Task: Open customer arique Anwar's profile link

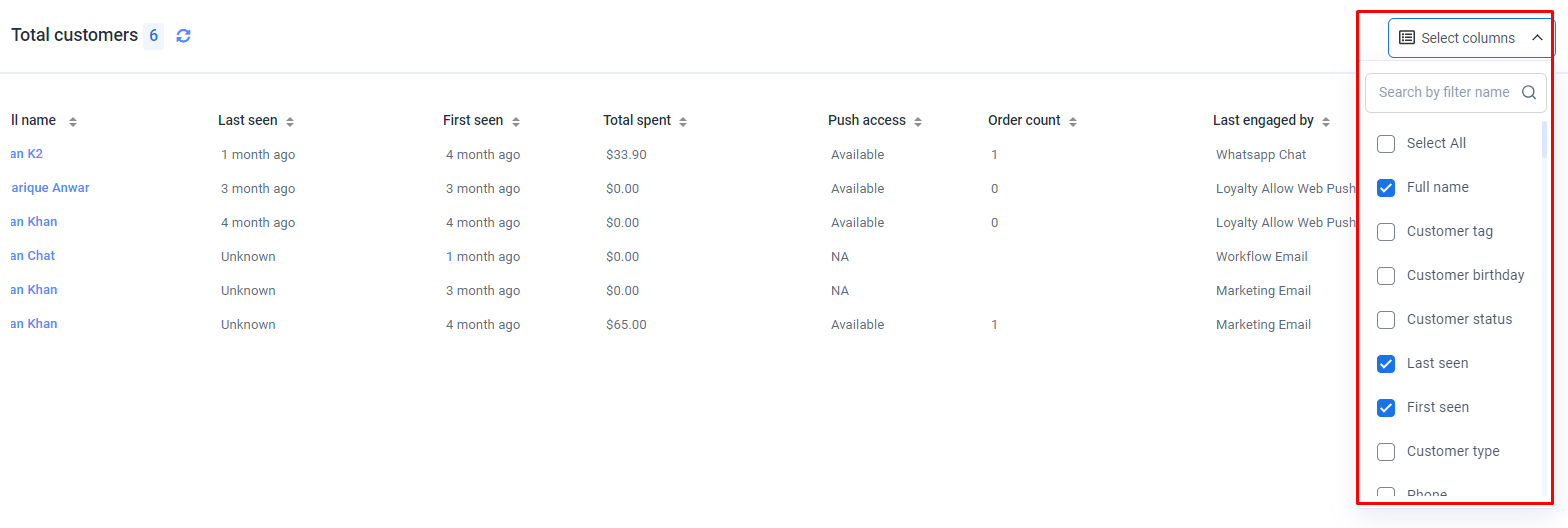Action: pos(50,188)
